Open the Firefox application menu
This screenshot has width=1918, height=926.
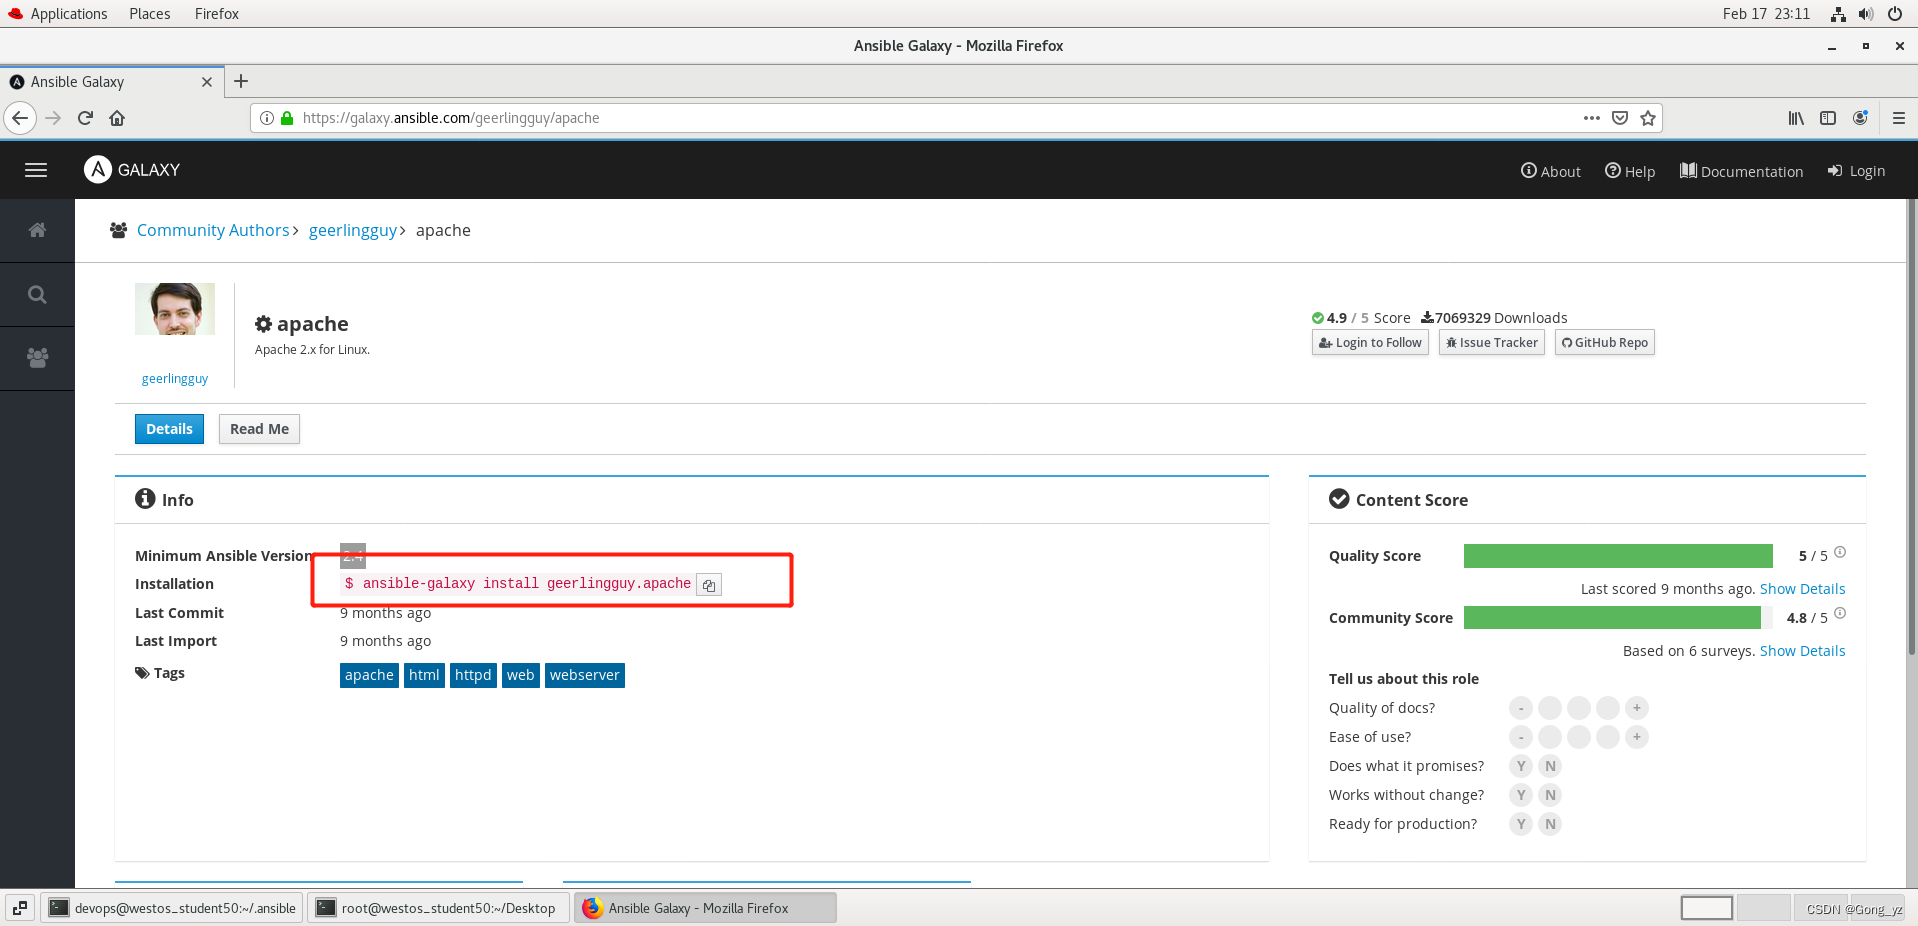[1898, 118]
